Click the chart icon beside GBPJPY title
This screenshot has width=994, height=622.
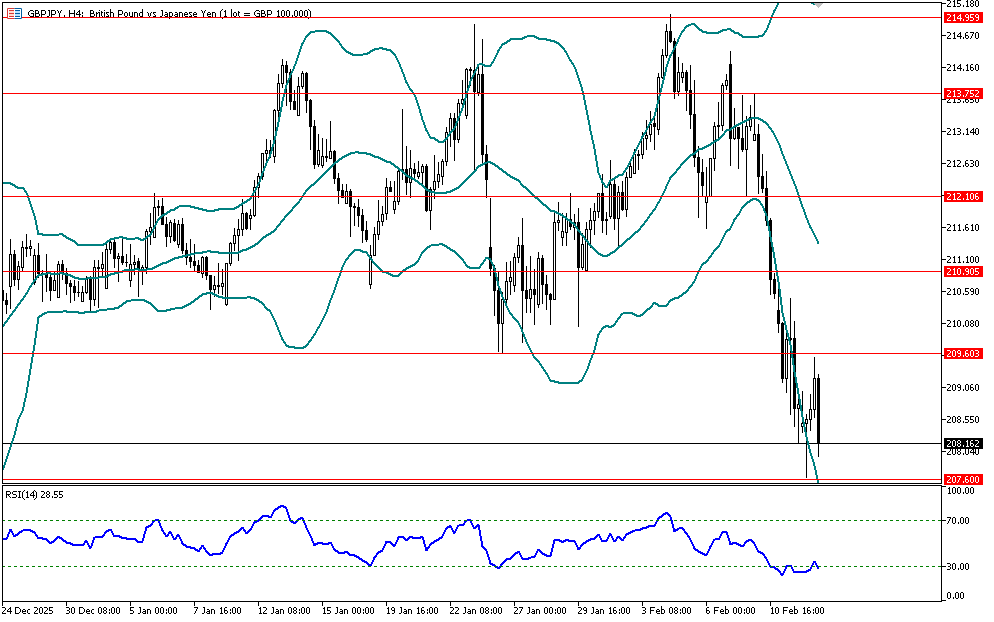[x=13, y=13]
